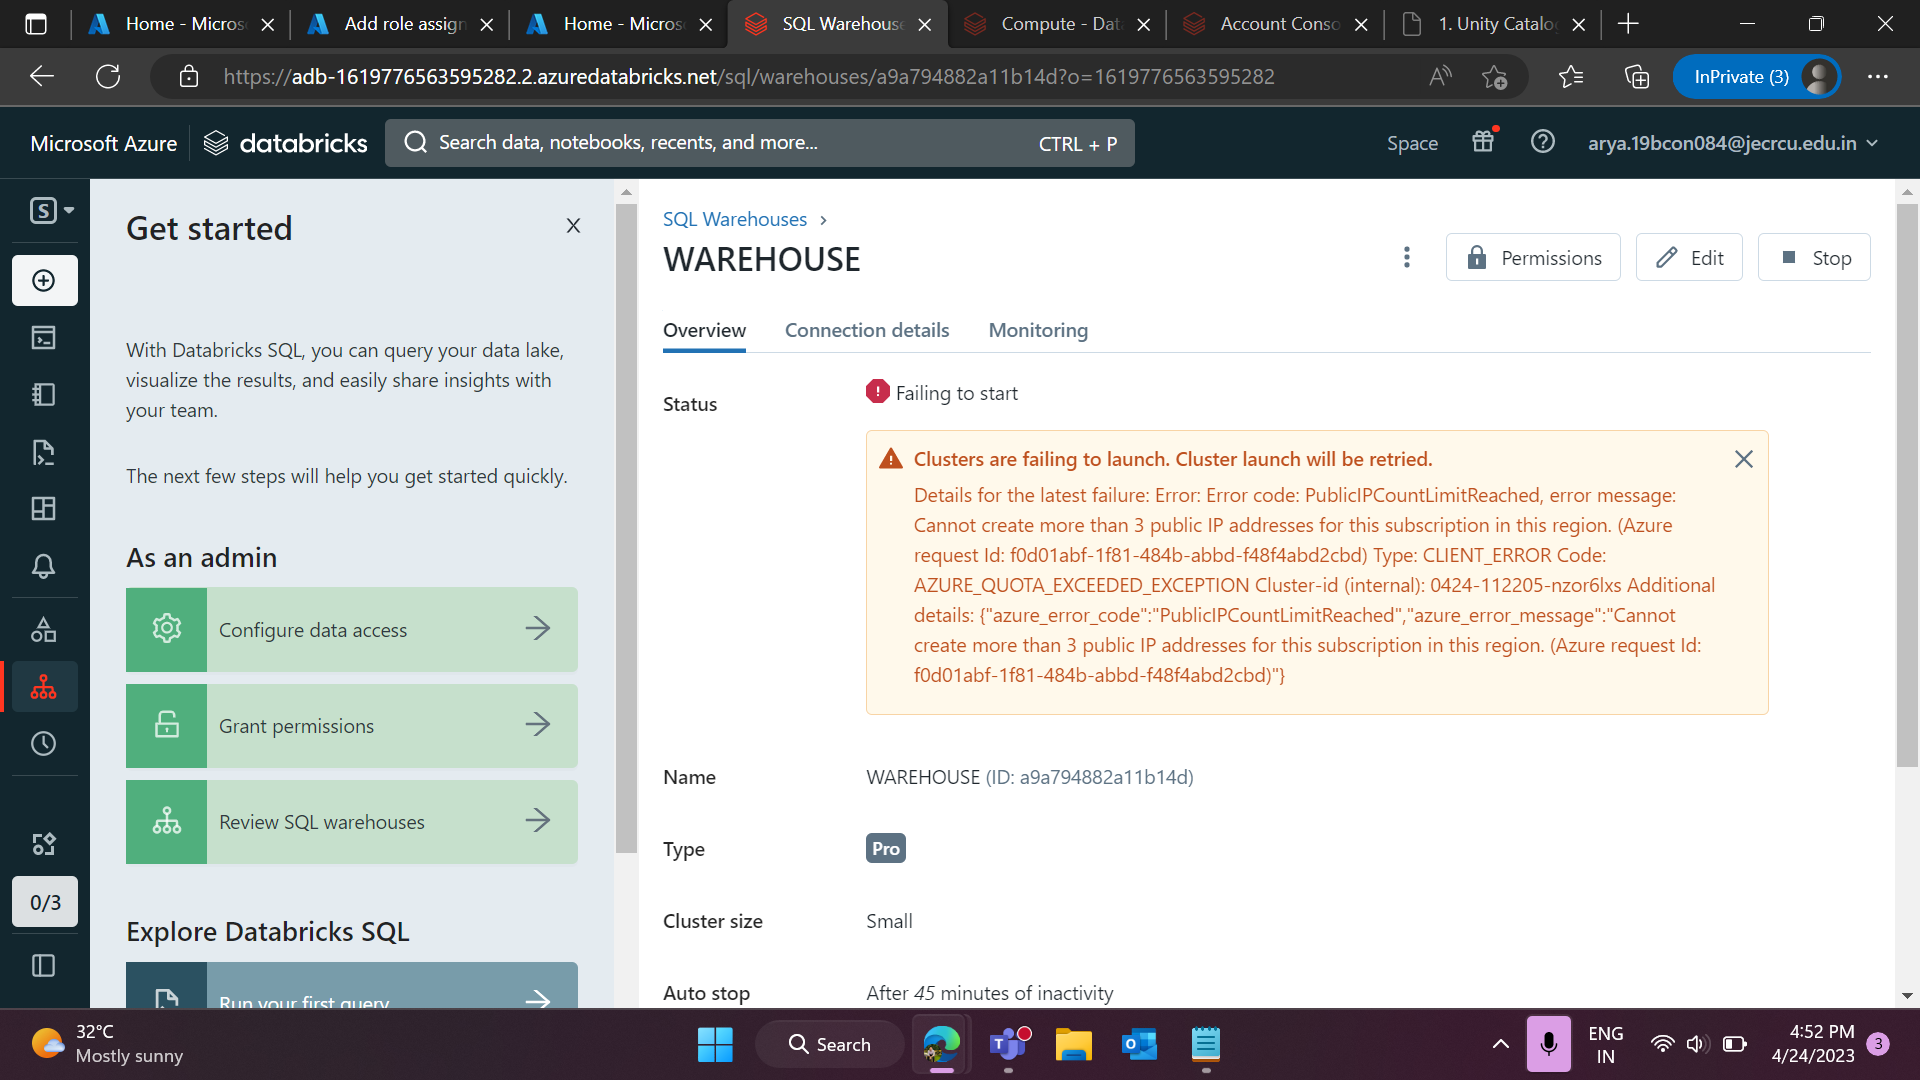Switch to 1. Unity Catalog browser tab
Screen dimensions: 1920x1080
(1495, 24)
